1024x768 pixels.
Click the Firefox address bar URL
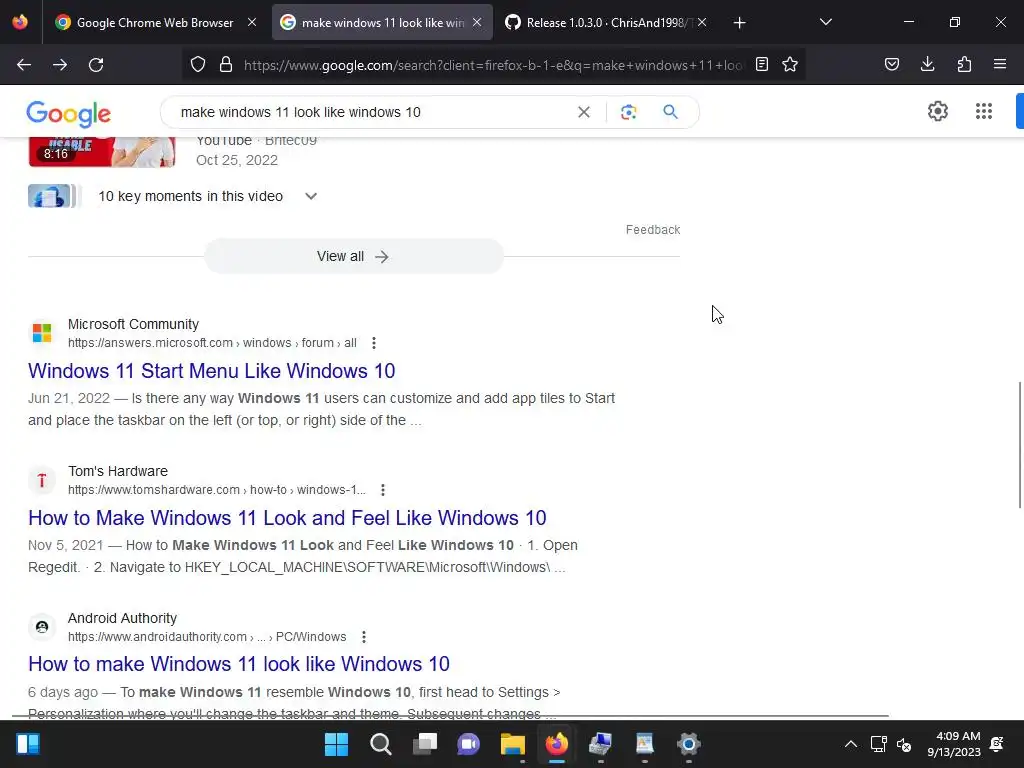click(492, 65)
